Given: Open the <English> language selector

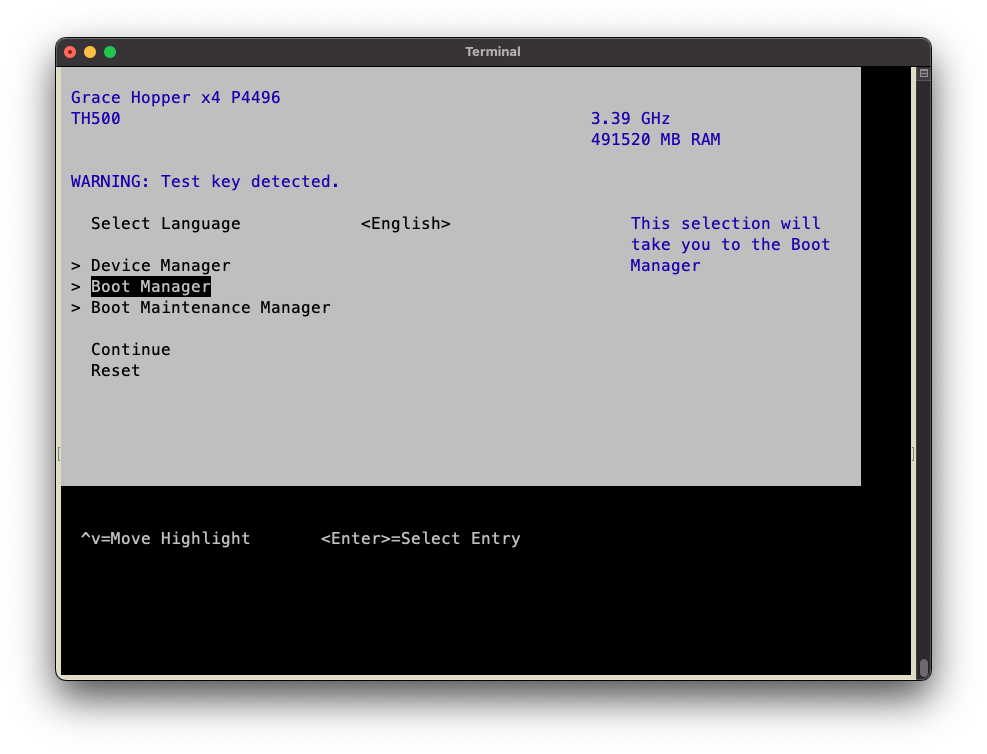Looking at the screenshot, I should [405, 224].
